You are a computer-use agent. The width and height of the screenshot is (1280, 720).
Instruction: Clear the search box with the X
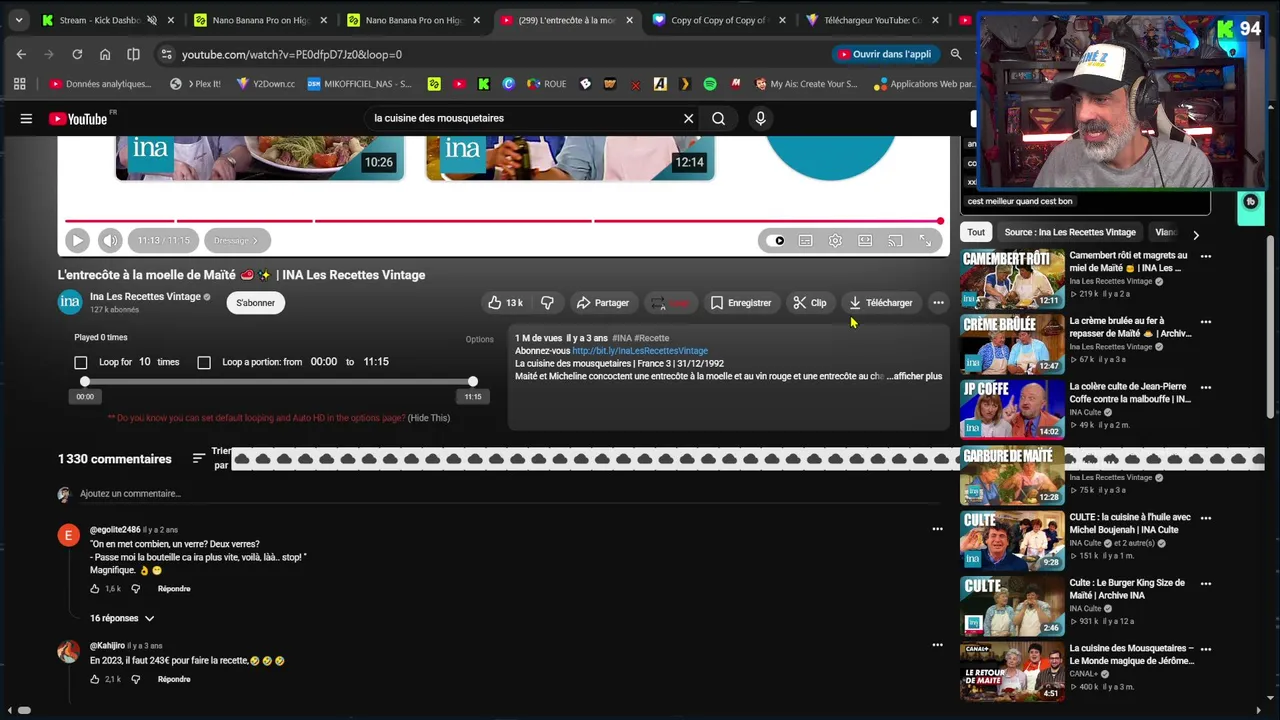688,118
